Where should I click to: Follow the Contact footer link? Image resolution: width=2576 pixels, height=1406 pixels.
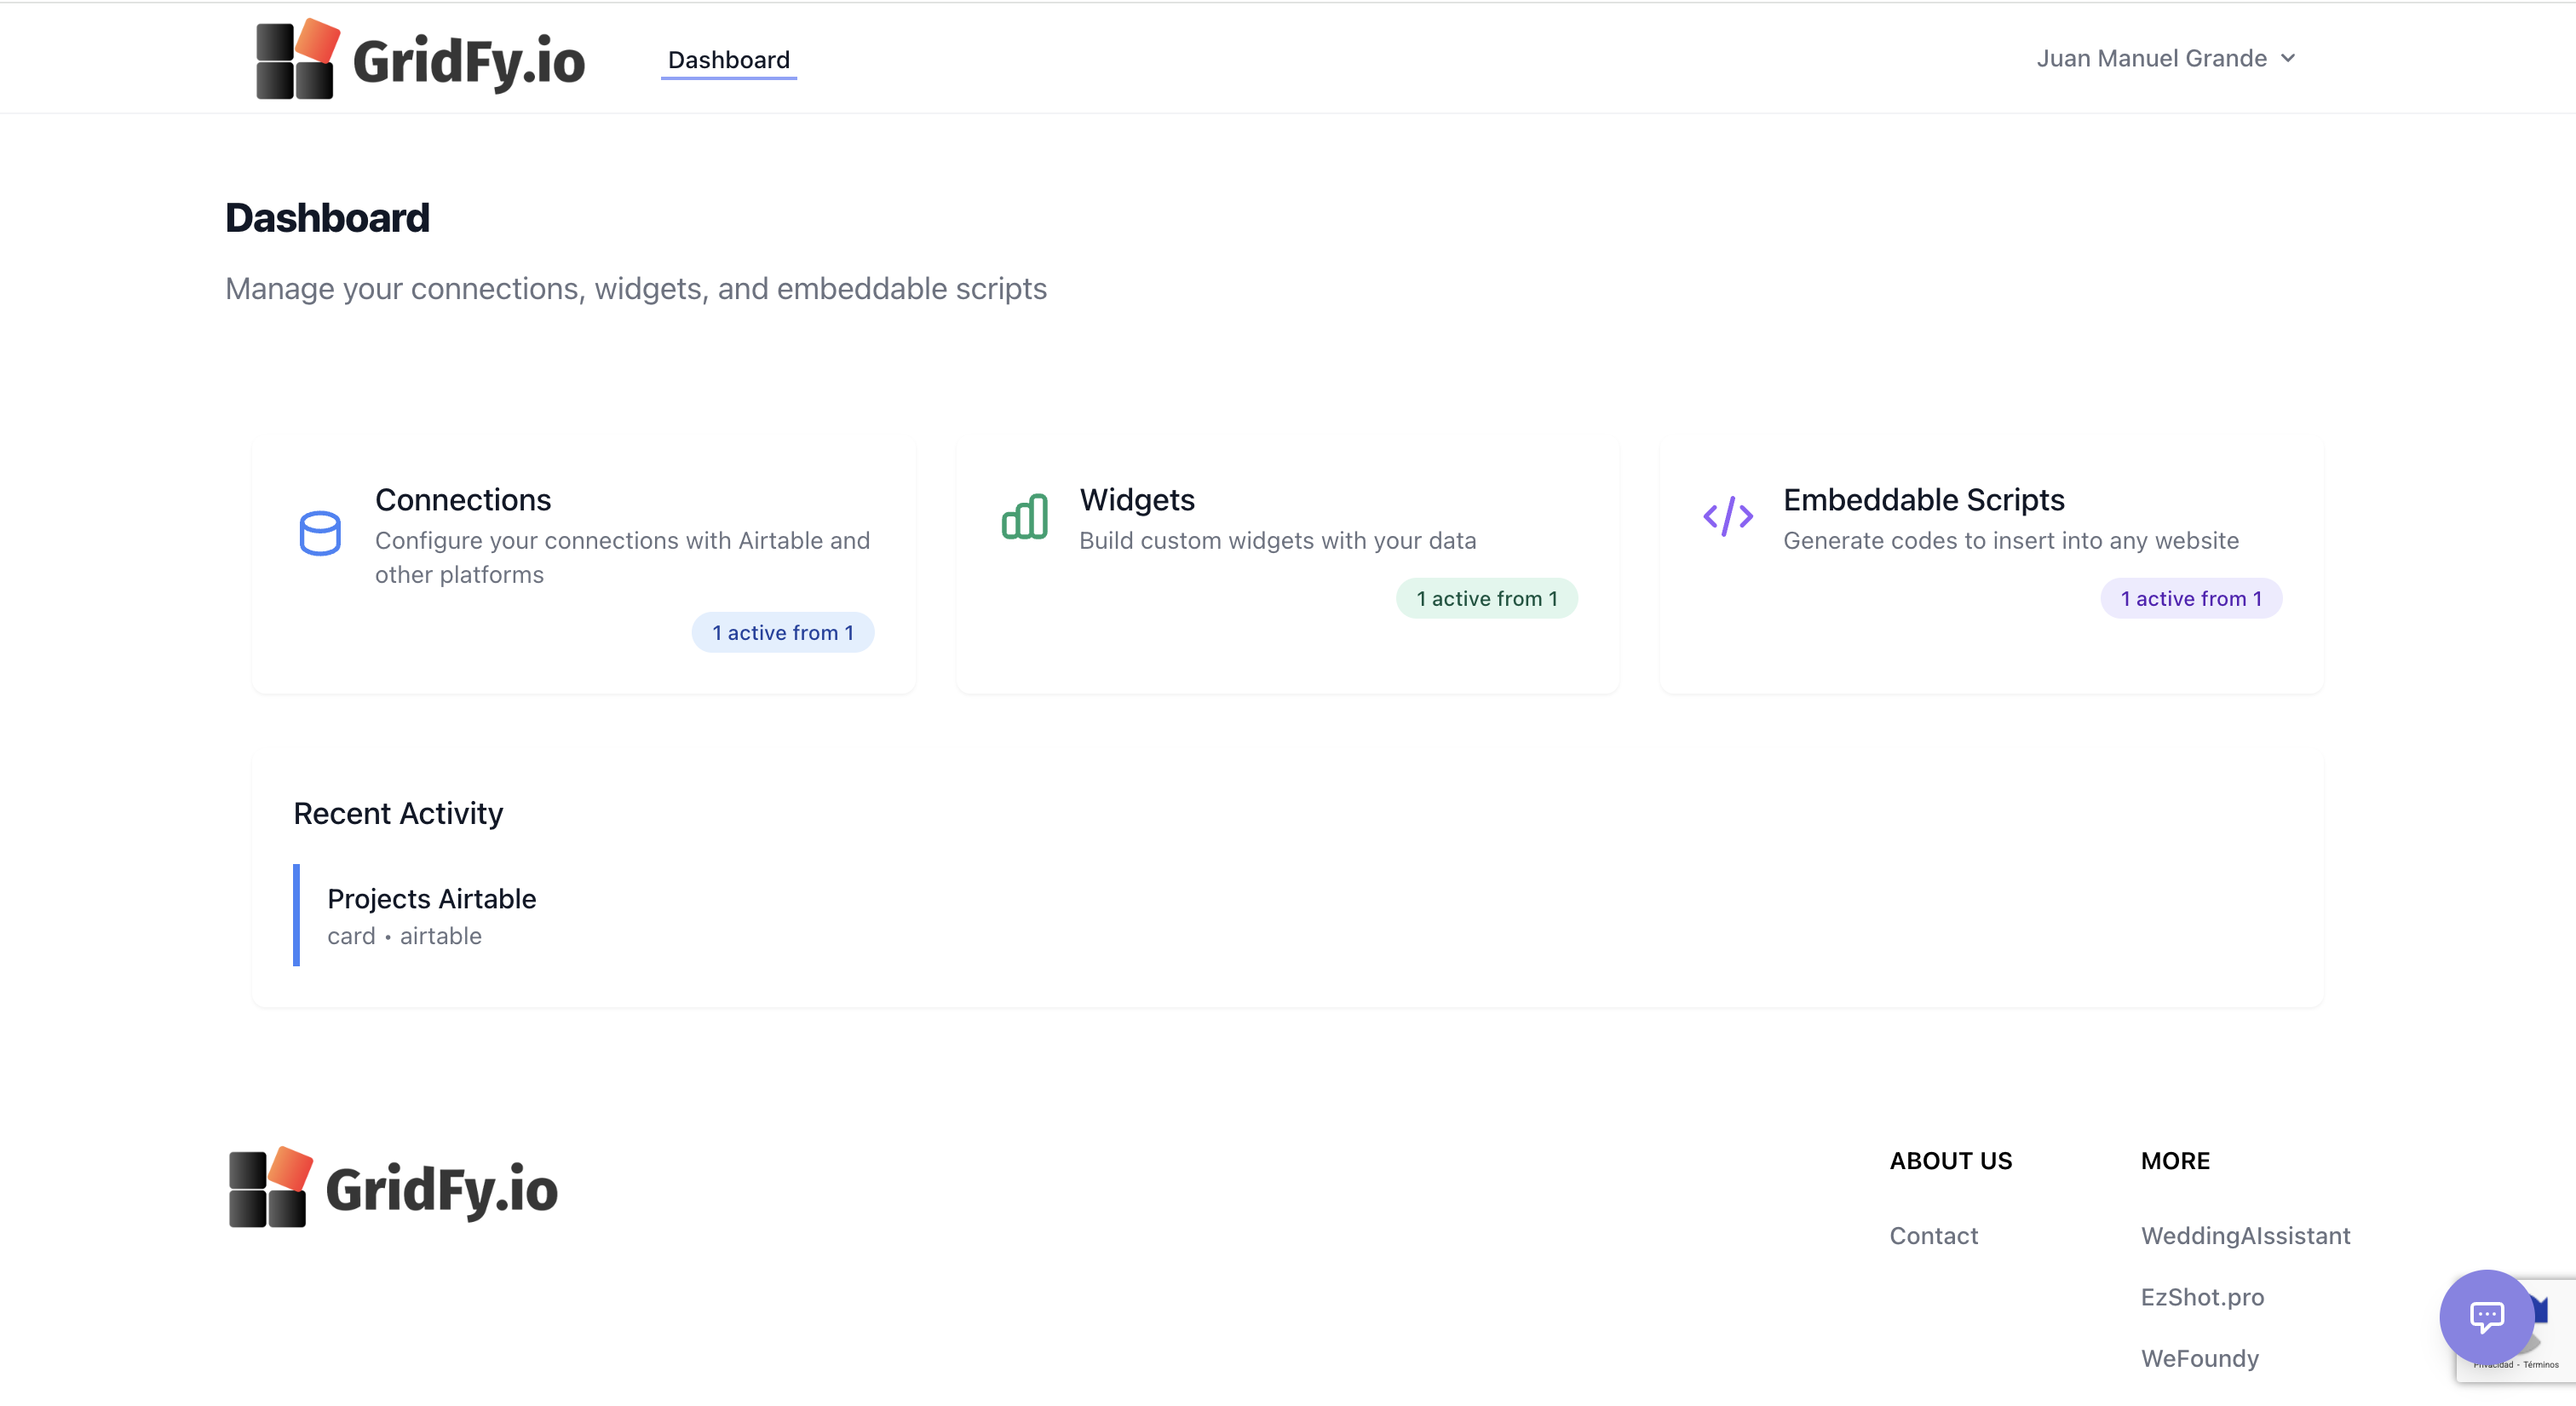(1933, 1235)
